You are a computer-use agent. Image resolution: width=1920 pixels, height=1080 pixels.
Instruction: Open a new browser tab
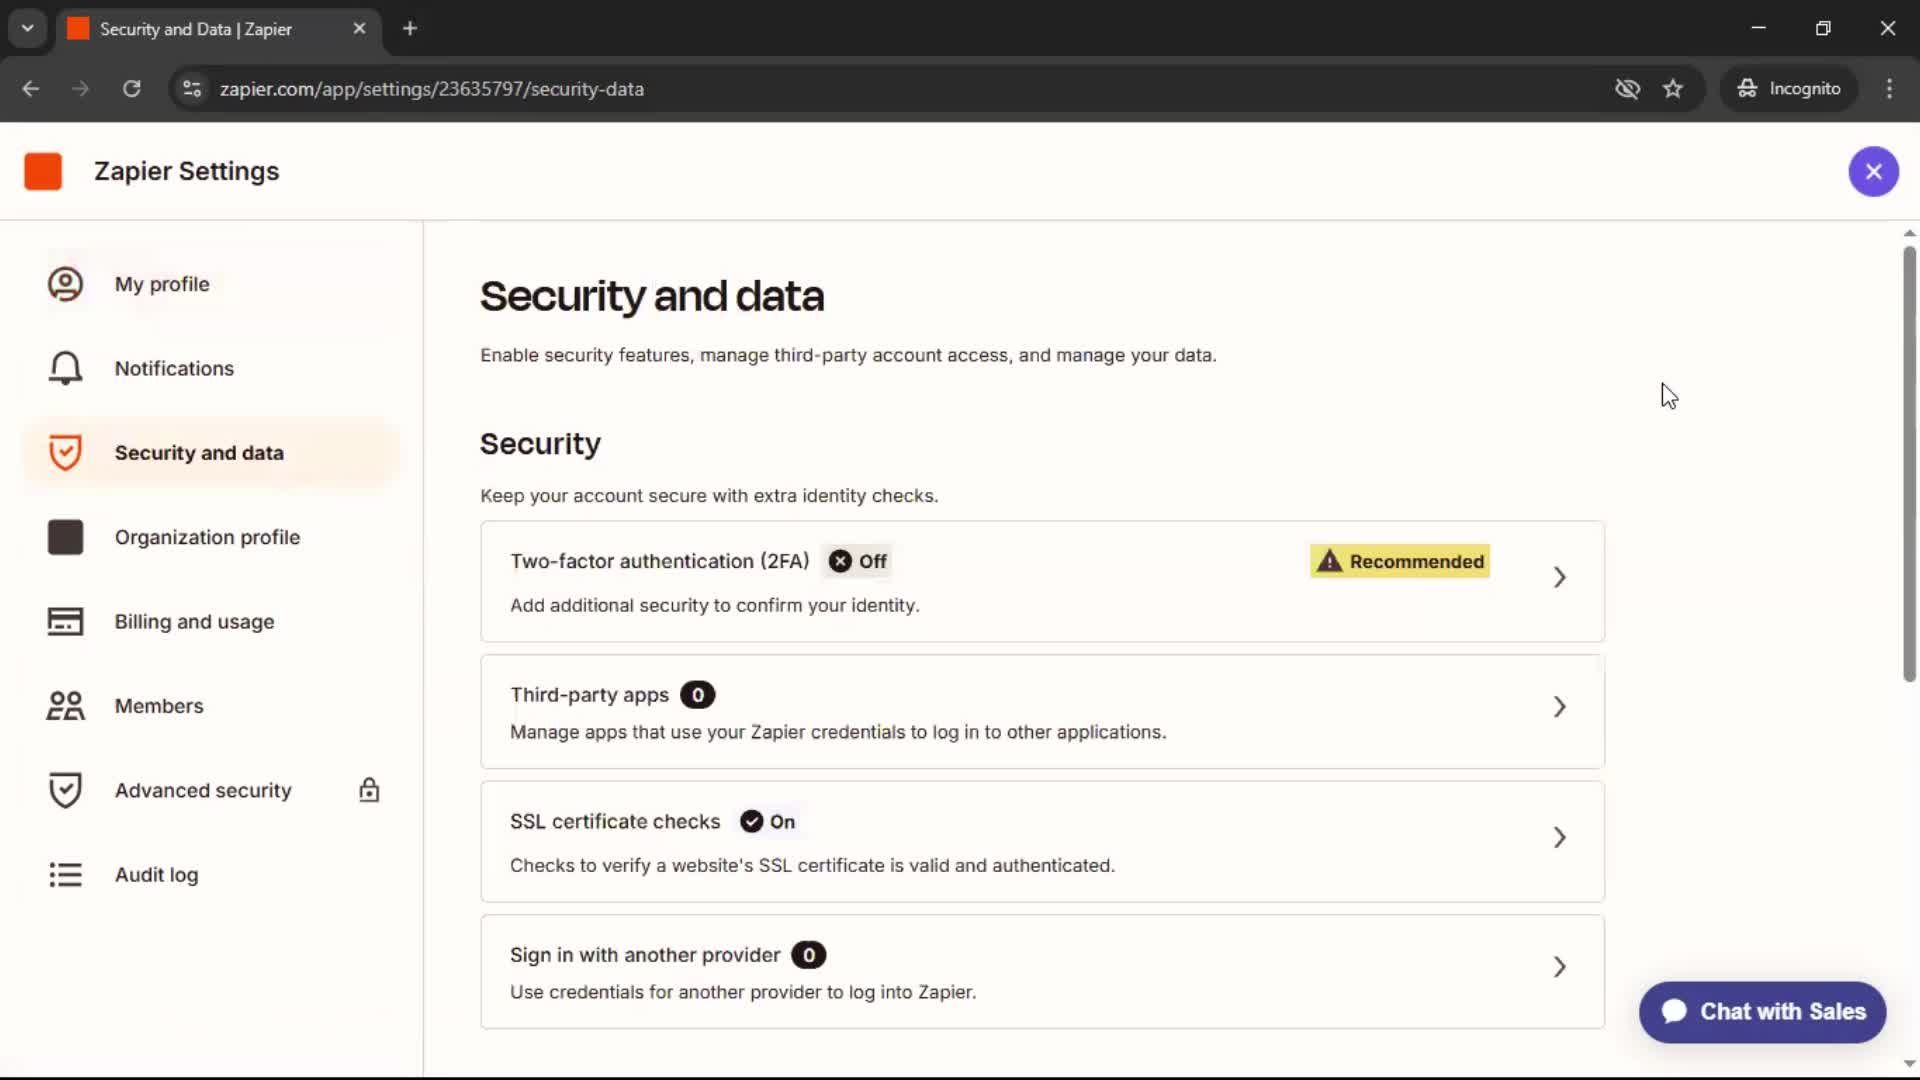(x=410, y=29)
